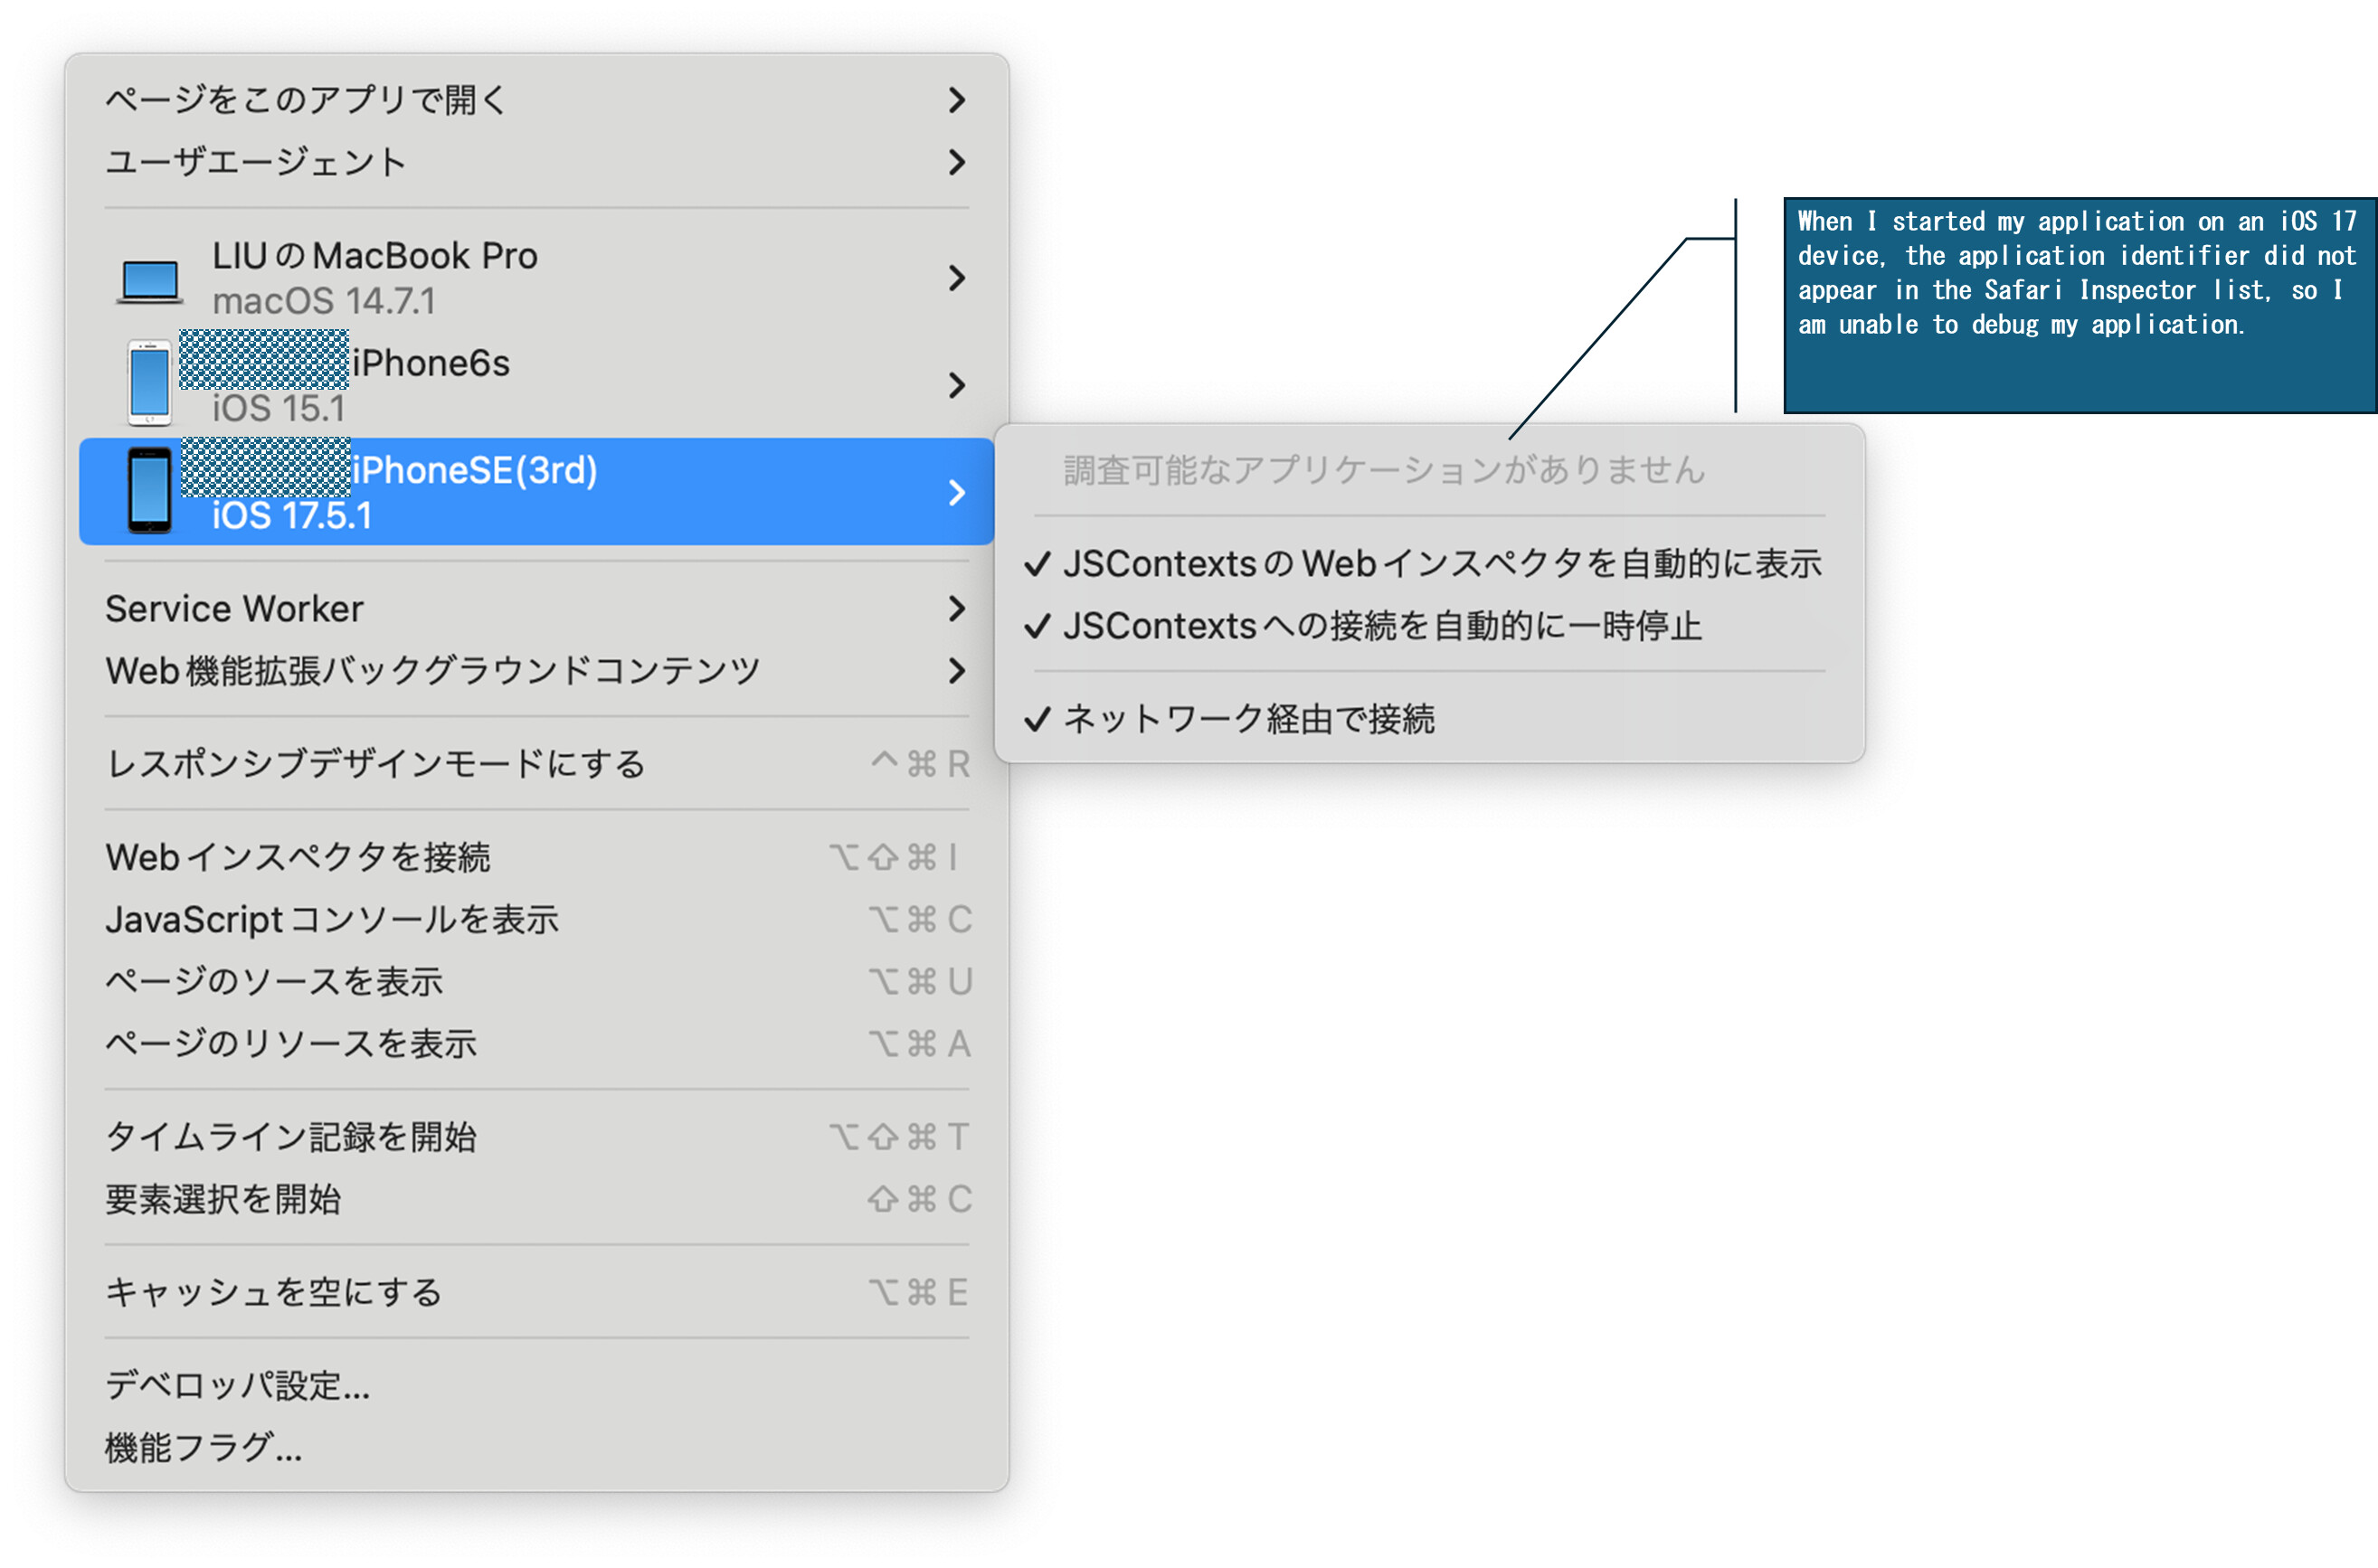
Task: Choose ページのソースを表示
Action: tap(274, 981)
